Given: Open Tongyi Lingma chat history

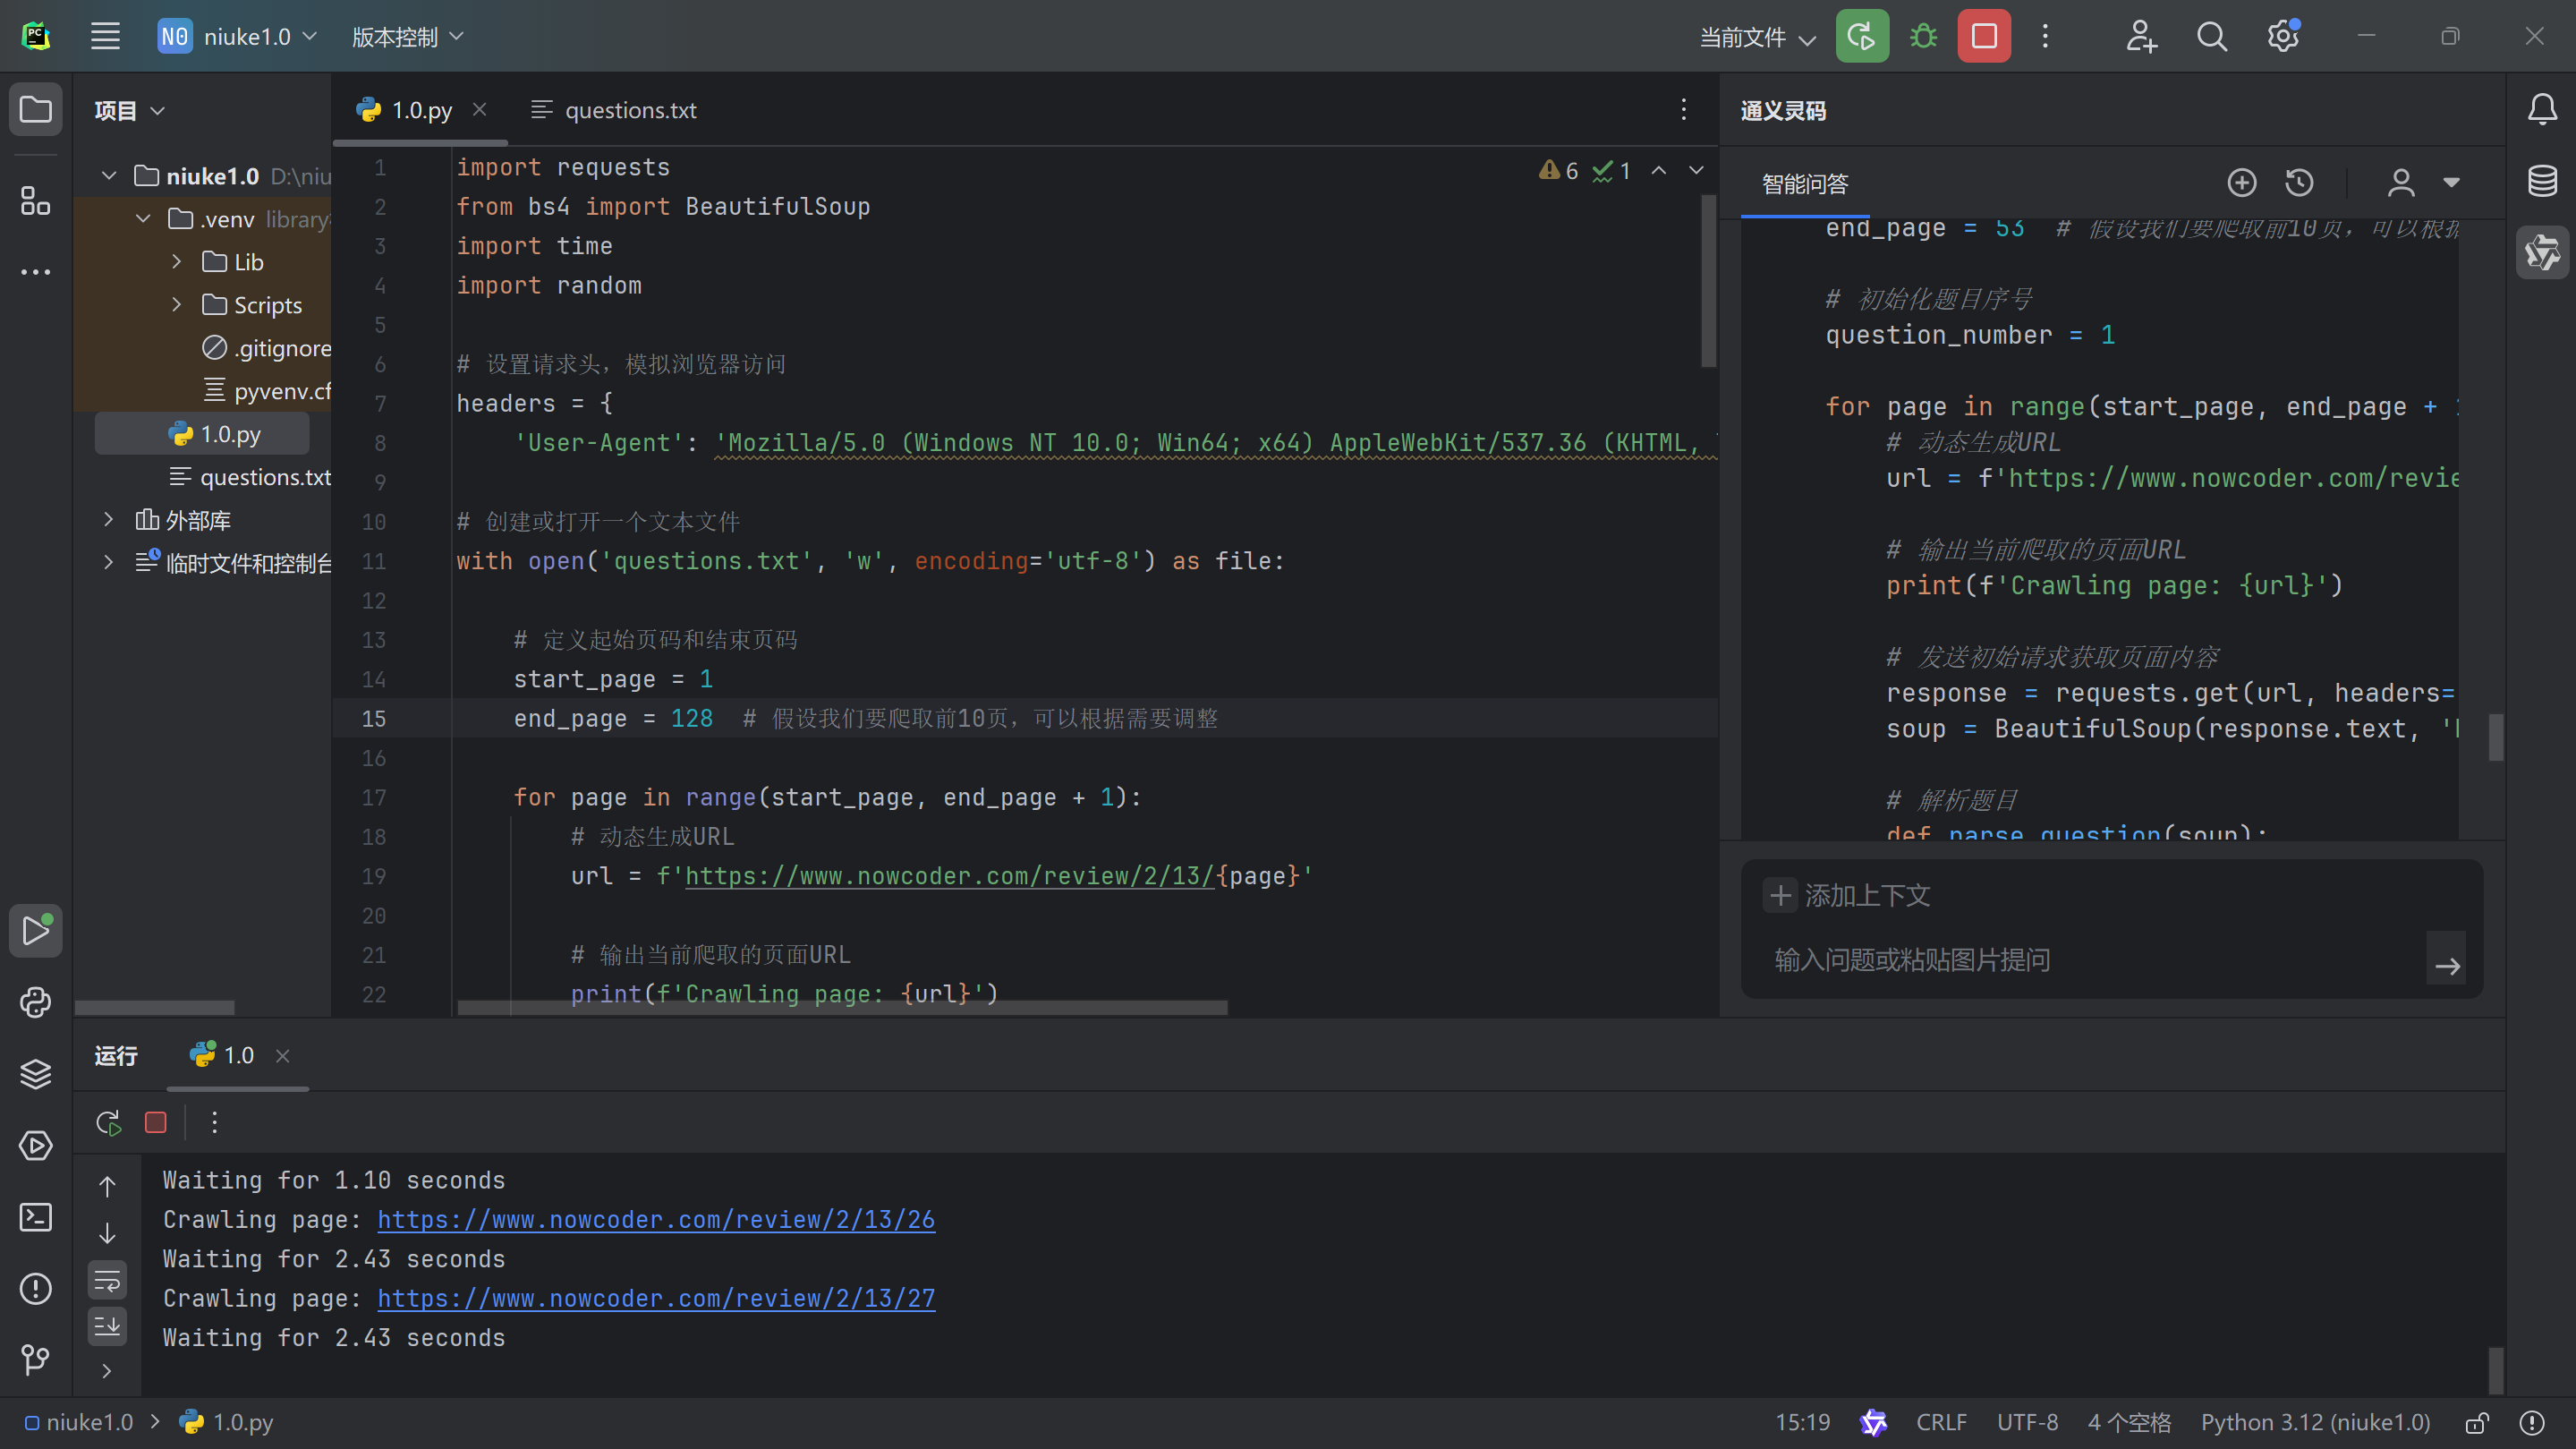Looking at the screenshot, I should (x=2299, y=183).
